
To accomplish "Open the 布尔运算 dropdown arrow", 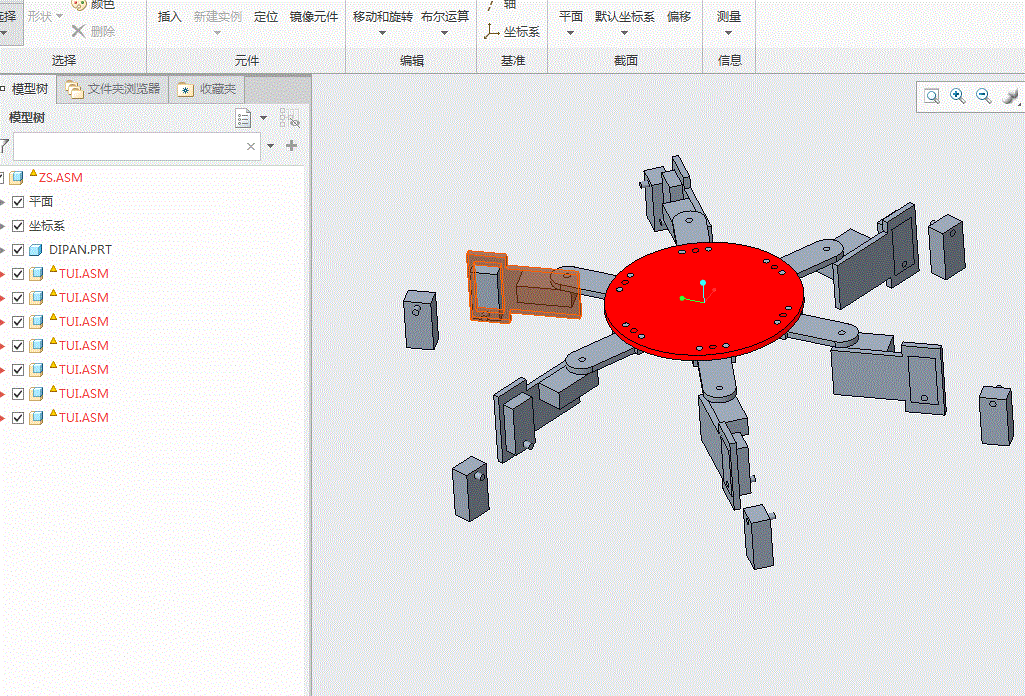I will click(445, 33).
